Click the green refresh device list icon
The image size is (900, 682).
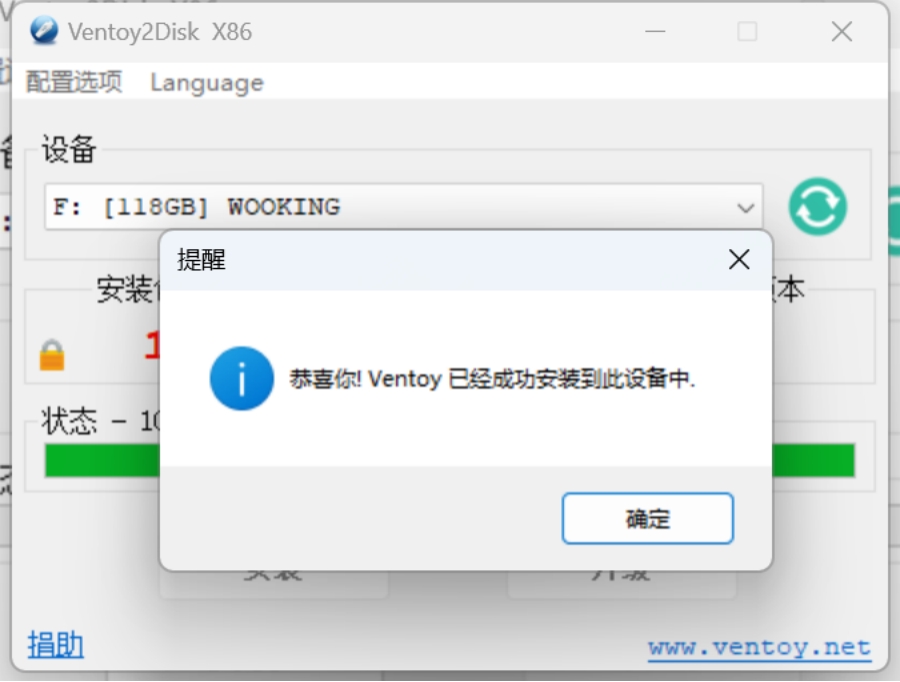[x=817, y=207]
